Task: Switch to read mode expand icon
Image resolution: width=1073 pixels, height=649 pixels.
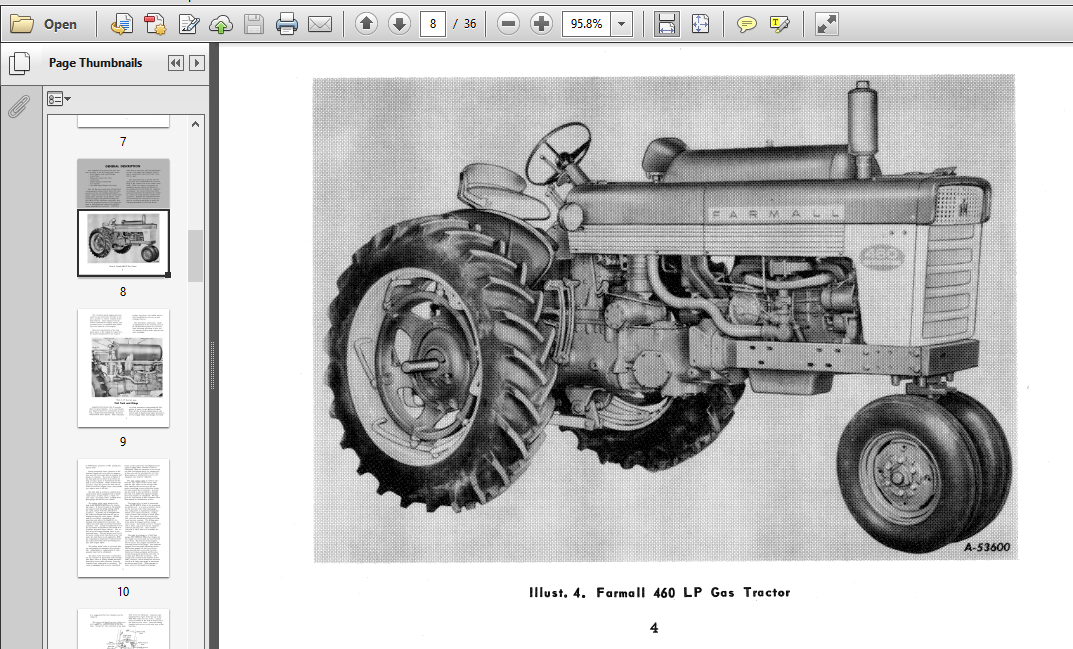Action: pyautogui.click(x=826, y=24)
